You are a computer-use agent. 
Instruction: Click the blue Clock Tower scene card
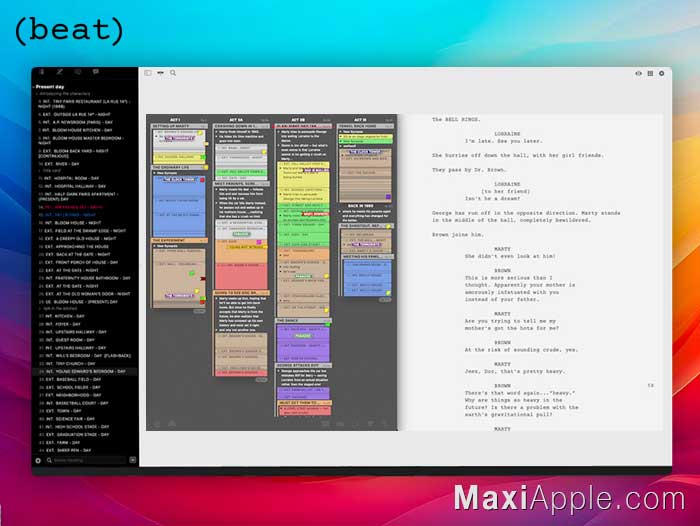coord(179,206)
